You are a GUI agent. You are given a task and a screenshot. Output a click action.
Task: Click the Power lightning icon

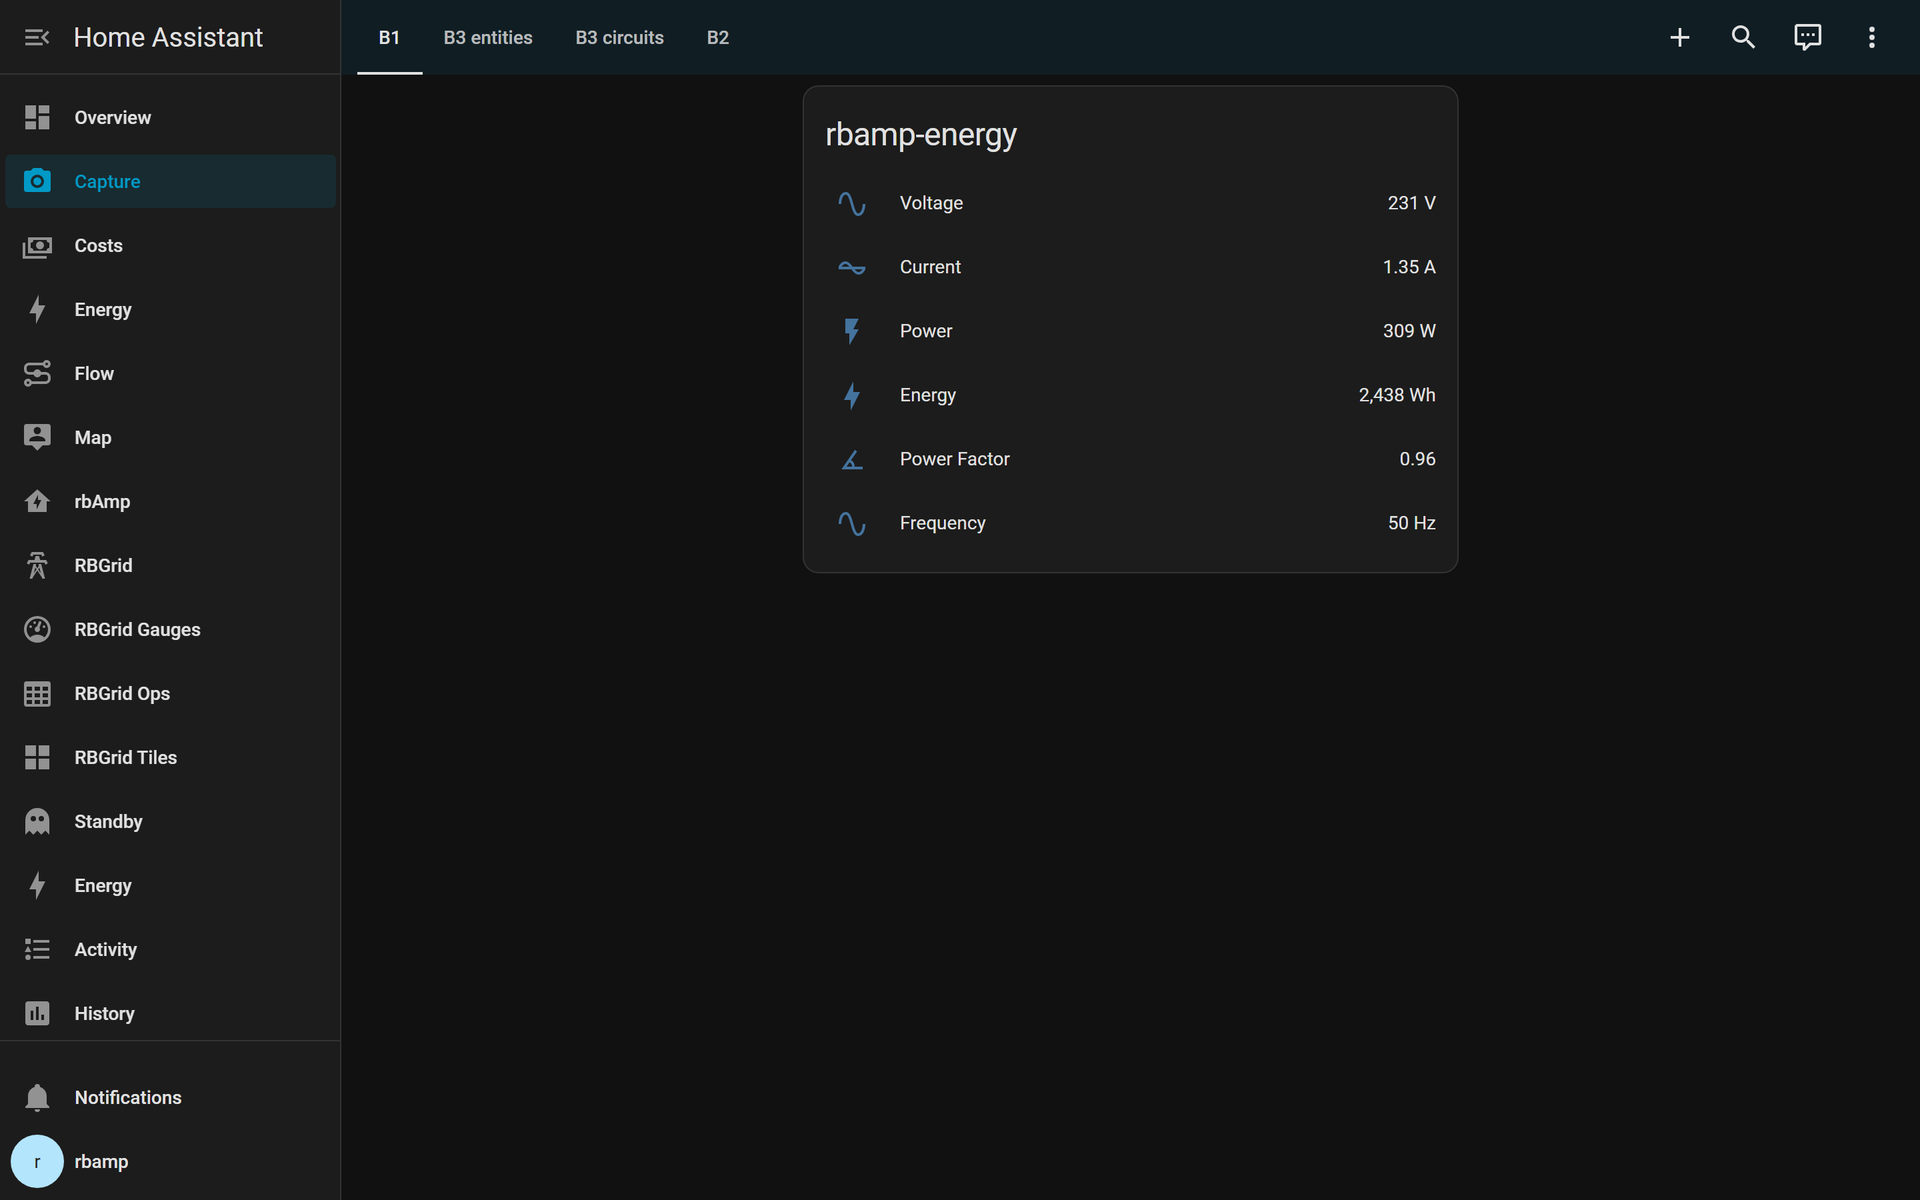[852, 331]
